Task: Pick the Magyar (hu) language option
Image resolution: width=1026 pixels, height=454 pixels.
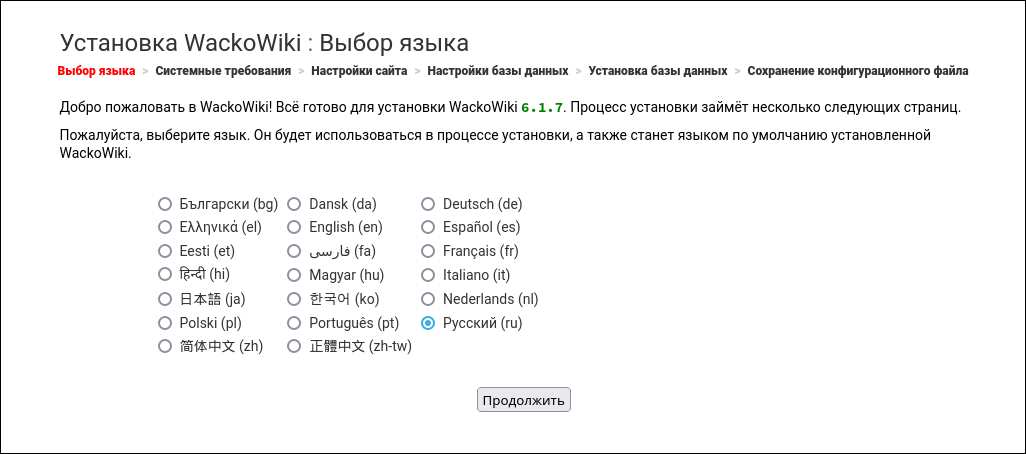Action: pyautogui.click(x=295, y=275)
